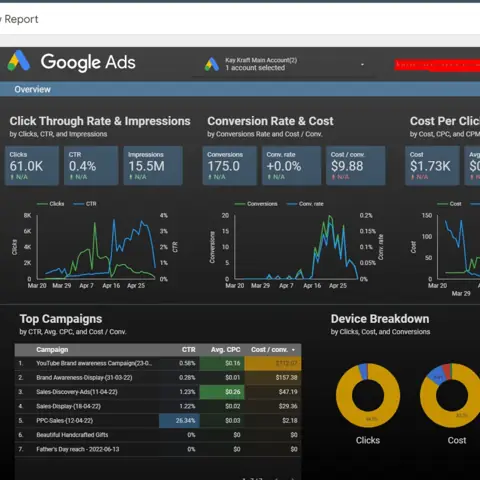
Task: Click the Device Breakdown heading
Action: (380, 319)
